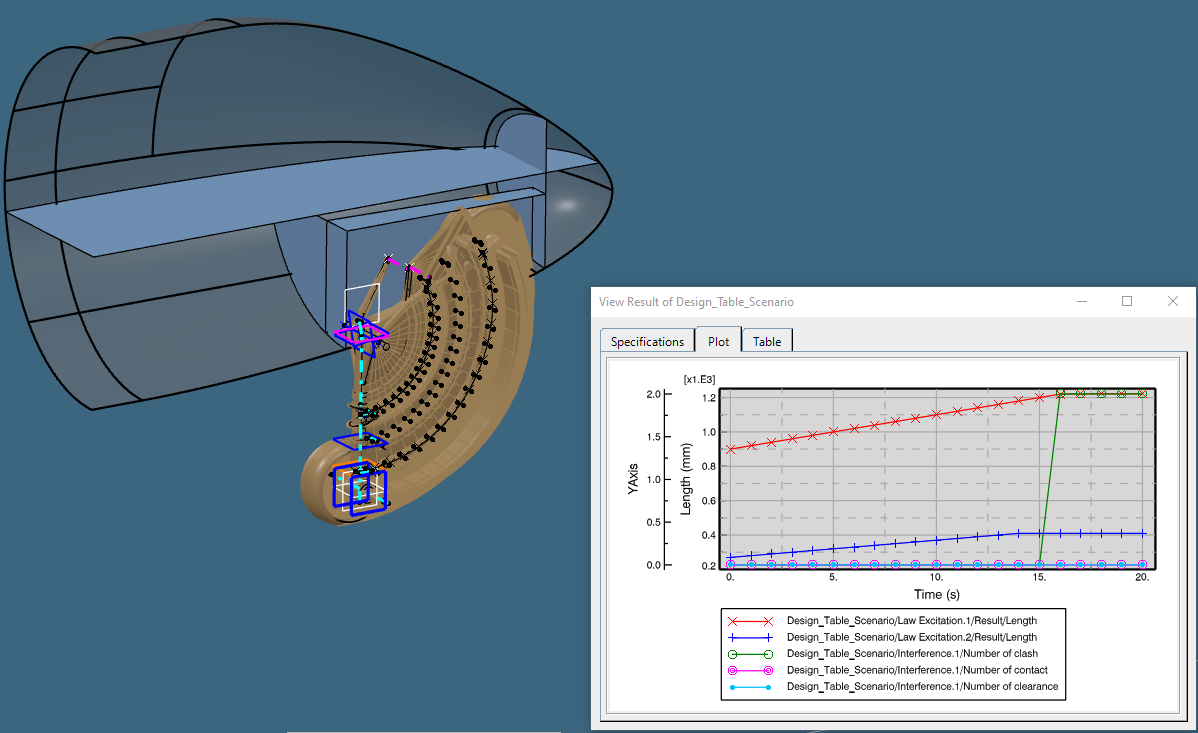The height and width of the screenshot is (733, 1198).
Task: Click the YAxis label on the plot
Action: (x=634, y=479)
